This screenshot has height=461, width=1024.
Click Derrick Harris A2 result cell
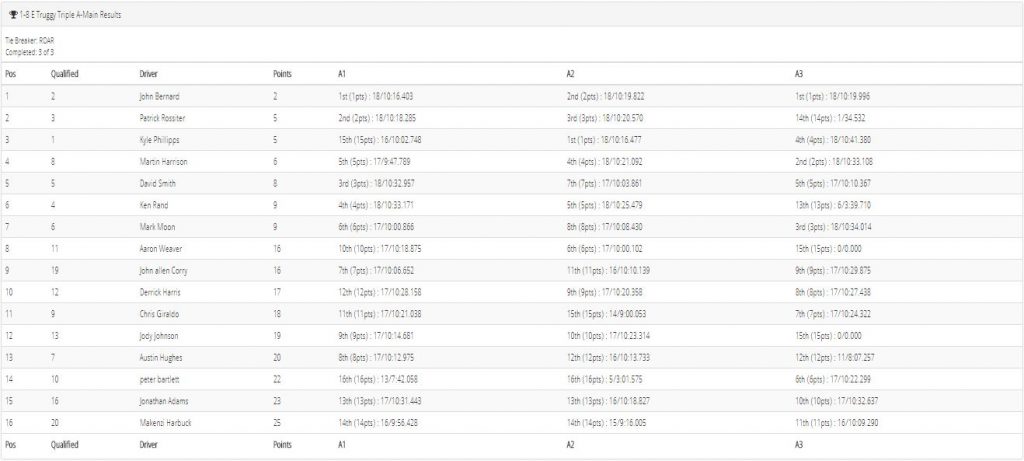604,292
